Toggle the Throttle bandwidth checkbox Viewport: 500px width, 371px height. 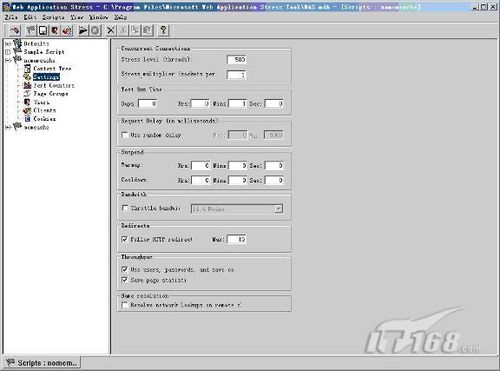pos(125,208)
